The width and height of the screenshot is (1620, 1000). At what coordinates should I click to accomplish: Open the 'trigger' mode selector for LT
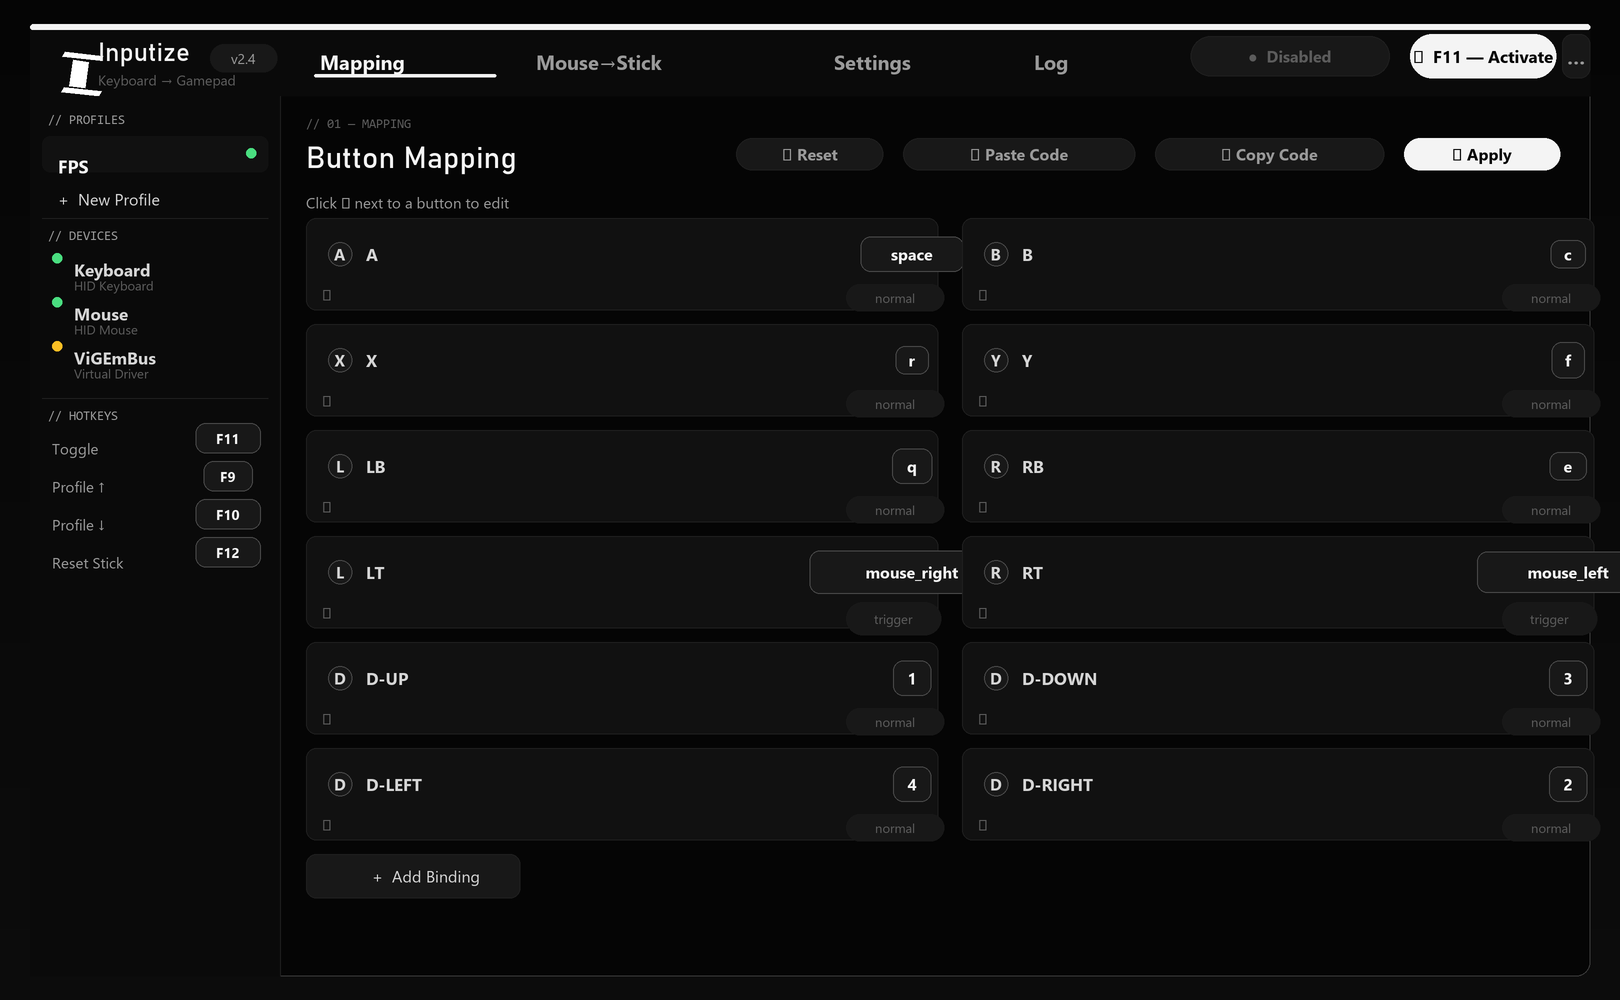coord(893,620)
